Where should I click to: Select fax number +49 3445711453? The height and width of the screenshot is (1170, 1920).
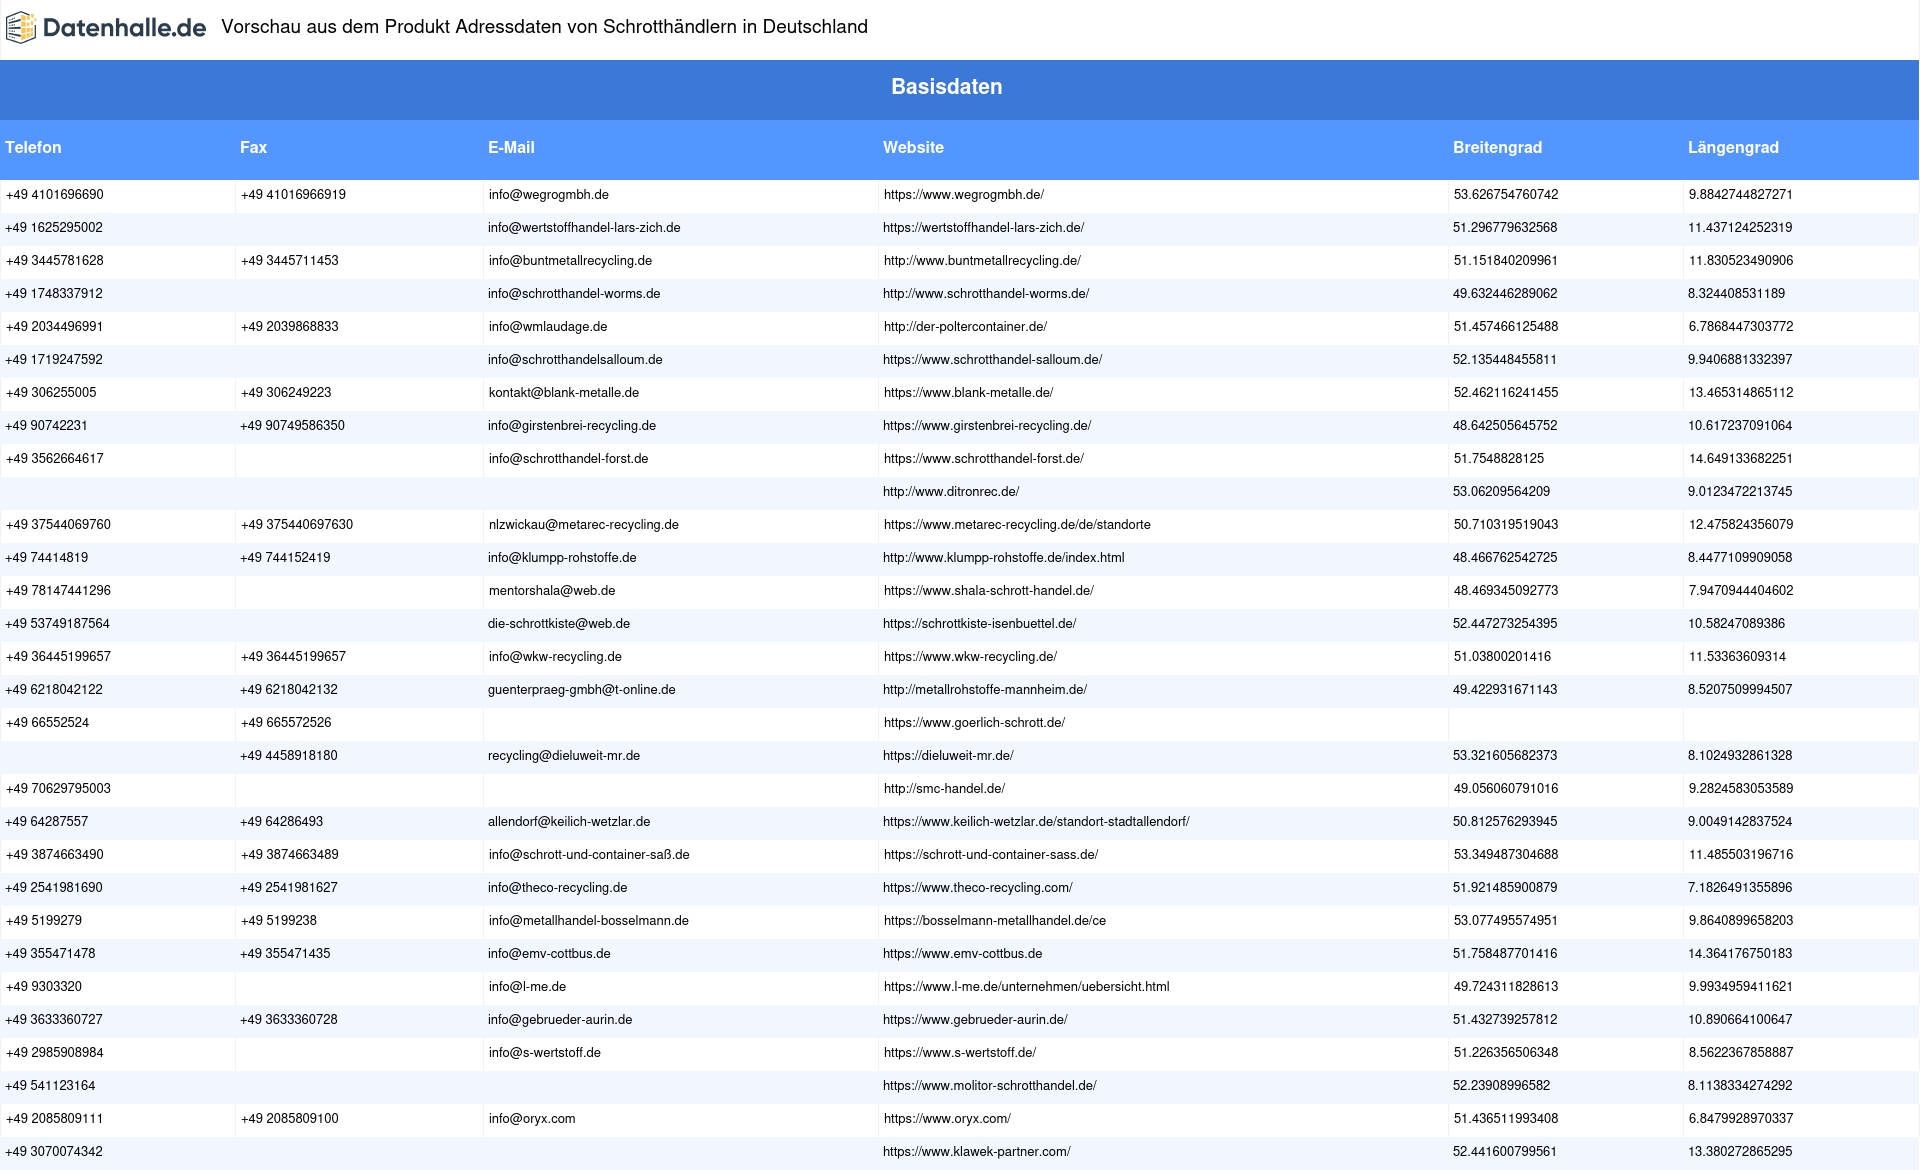tap(290, 261)
